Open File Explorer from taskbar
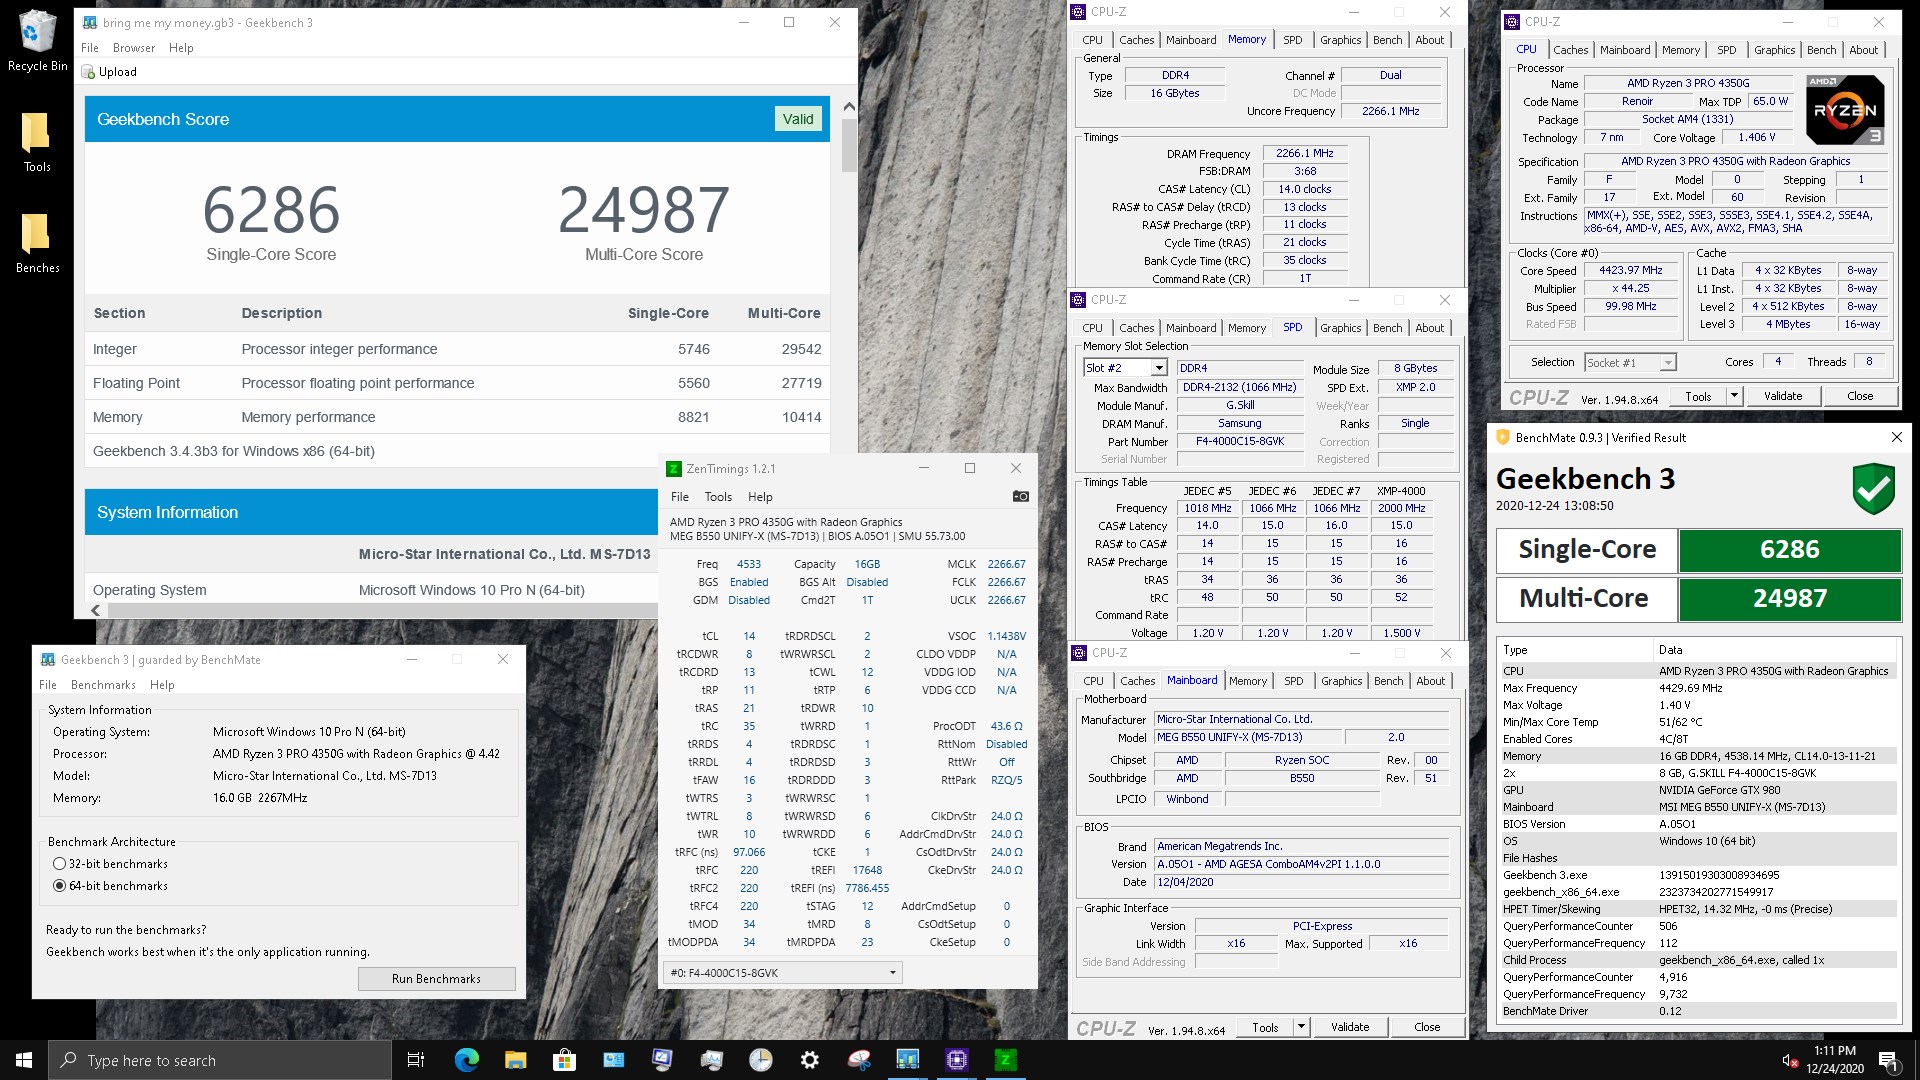 coord(515,1060)
